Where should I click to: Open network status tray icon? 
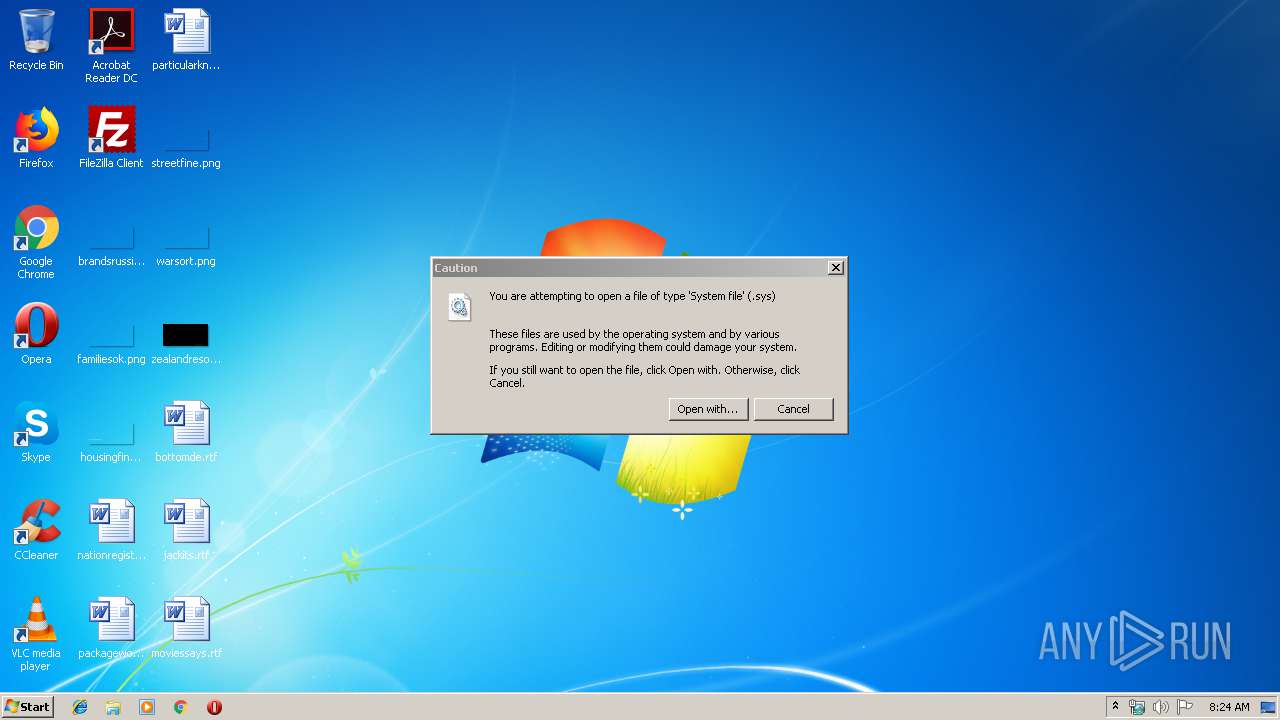(1137, 707)
